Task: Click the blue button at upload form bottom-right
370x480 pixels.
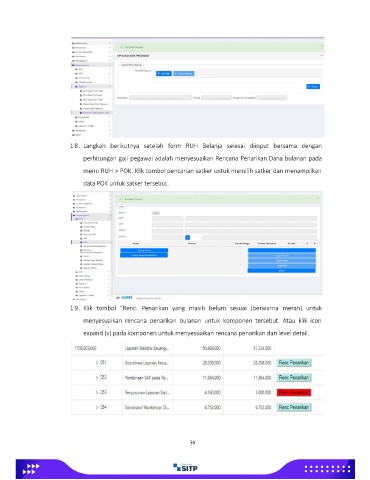Action: pyautogui.click(x=313, y=86)
